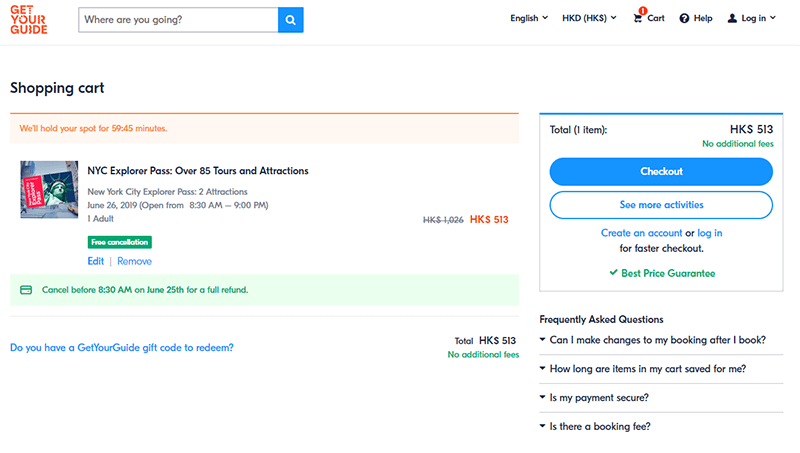The image size is (800, 453).
Task: Open NYC Explorer Pass title link
Action: (x=198, y=171)
